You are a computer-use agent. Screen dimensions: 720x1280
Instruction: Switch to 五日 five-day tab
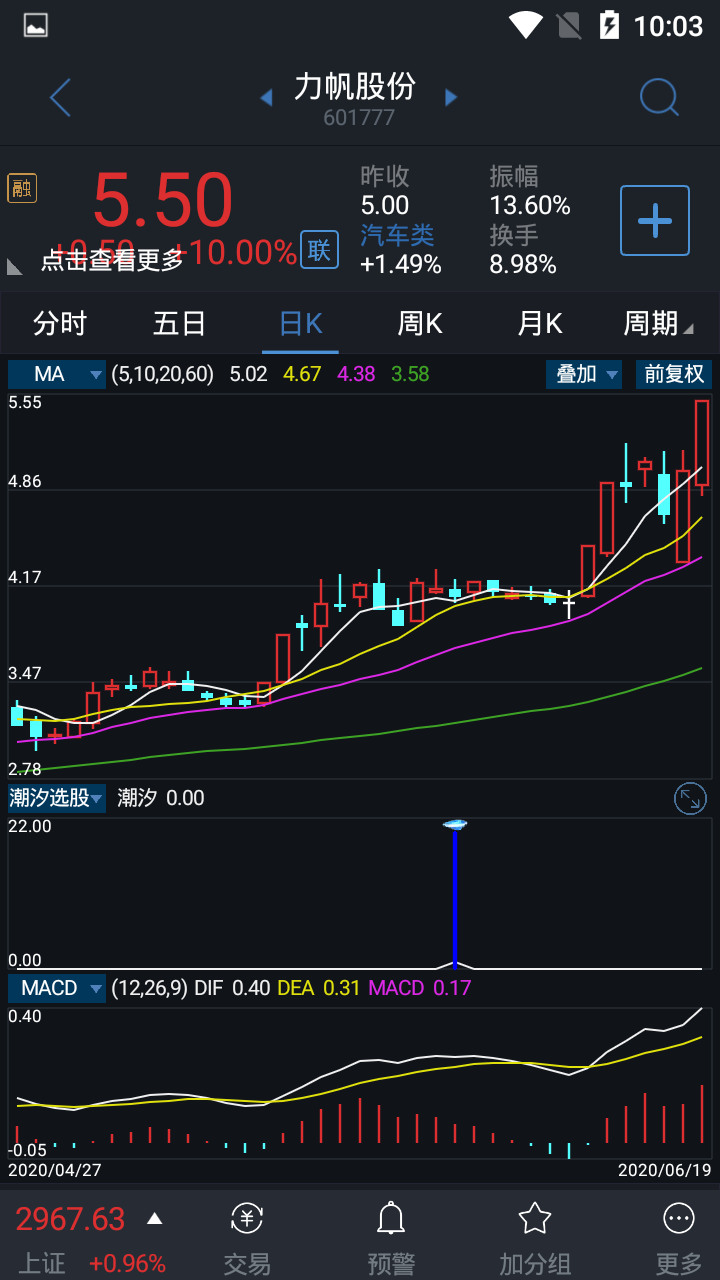click(x=180, y=323)
